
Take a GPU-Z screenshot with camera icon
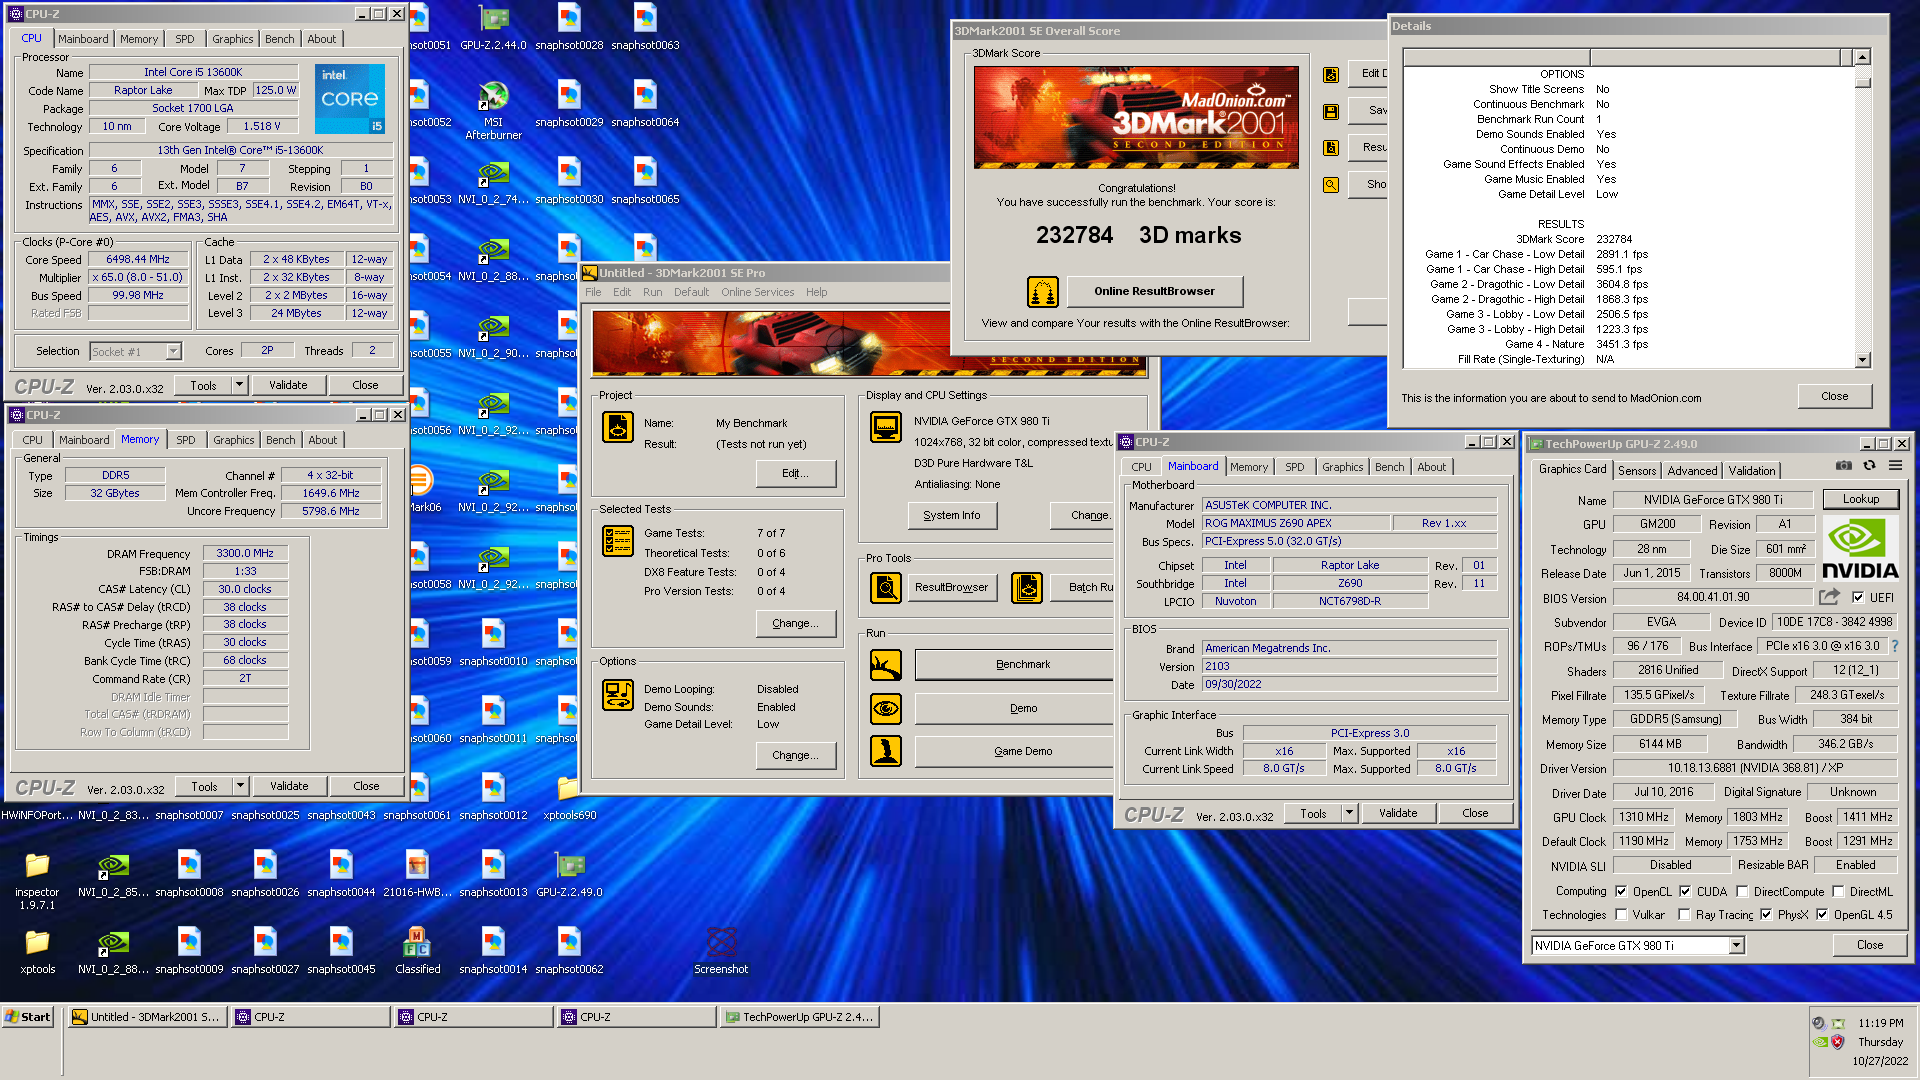(x=1843, y=466)
